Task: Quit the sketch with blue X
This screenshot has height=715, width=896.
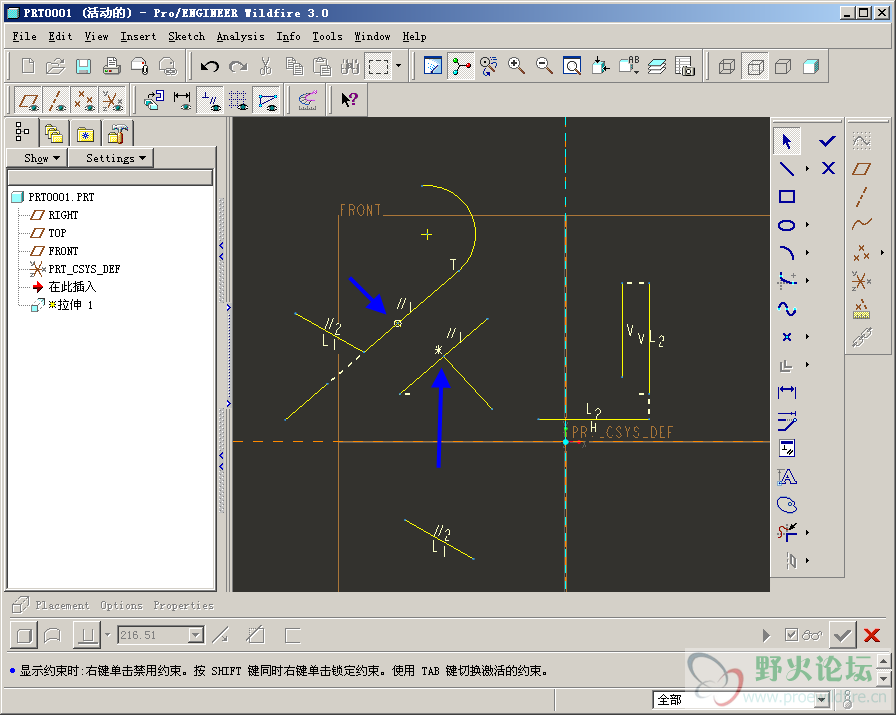Action: coord(829,168)
